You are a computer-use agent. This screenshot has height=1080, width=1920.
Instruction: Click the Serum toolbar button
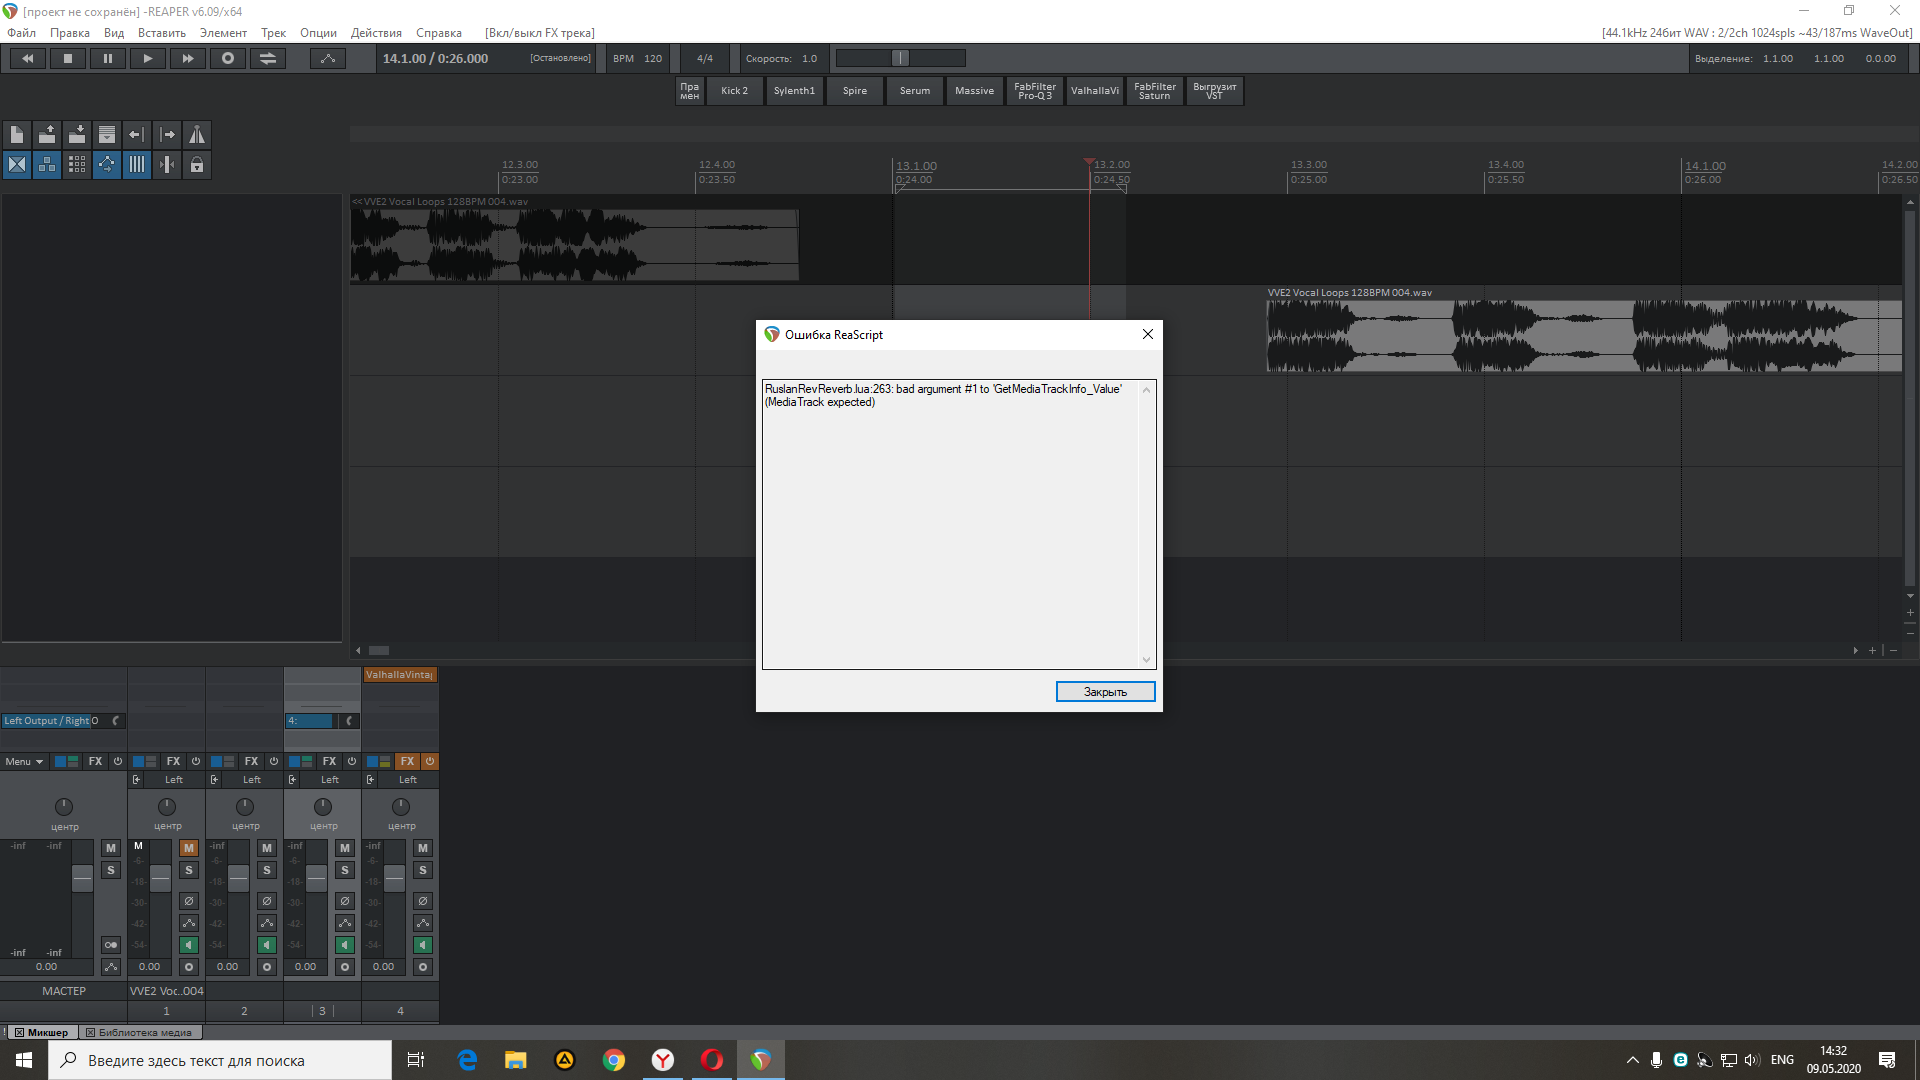pyautogui.click(x=914, y=91)
